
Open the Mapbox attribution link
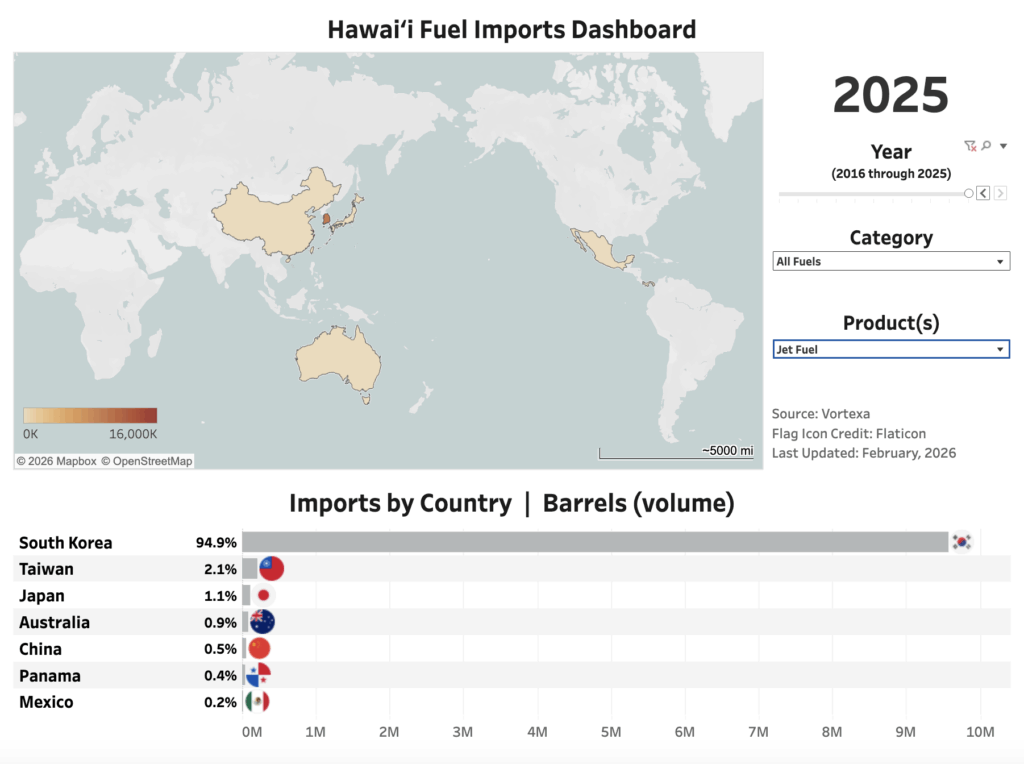56,461
